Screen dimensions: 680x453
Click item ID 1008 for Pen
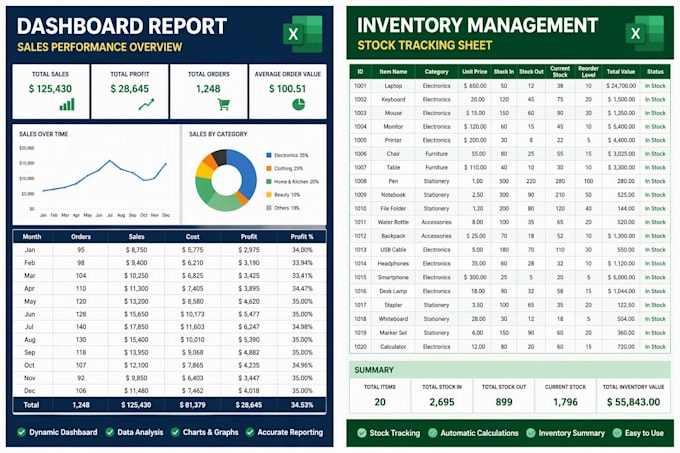click(x=360, y=181)
